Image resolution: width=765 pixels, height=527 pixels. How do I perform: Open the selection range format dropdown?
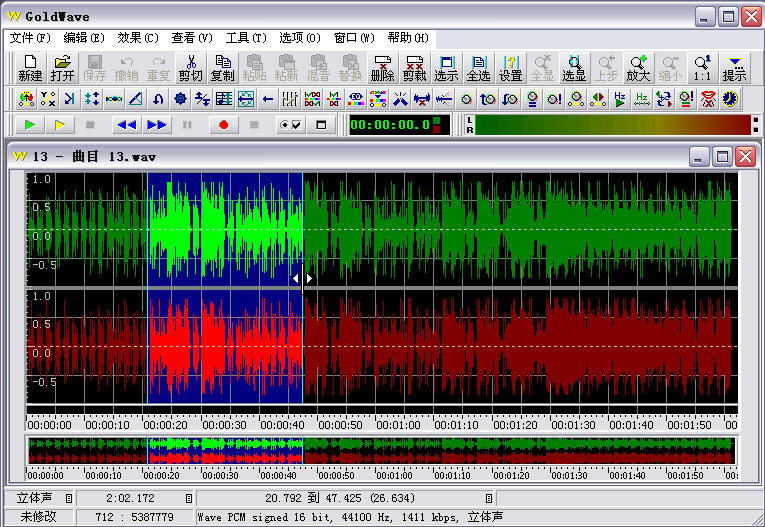pyautogui.click(x=489, y=498)
